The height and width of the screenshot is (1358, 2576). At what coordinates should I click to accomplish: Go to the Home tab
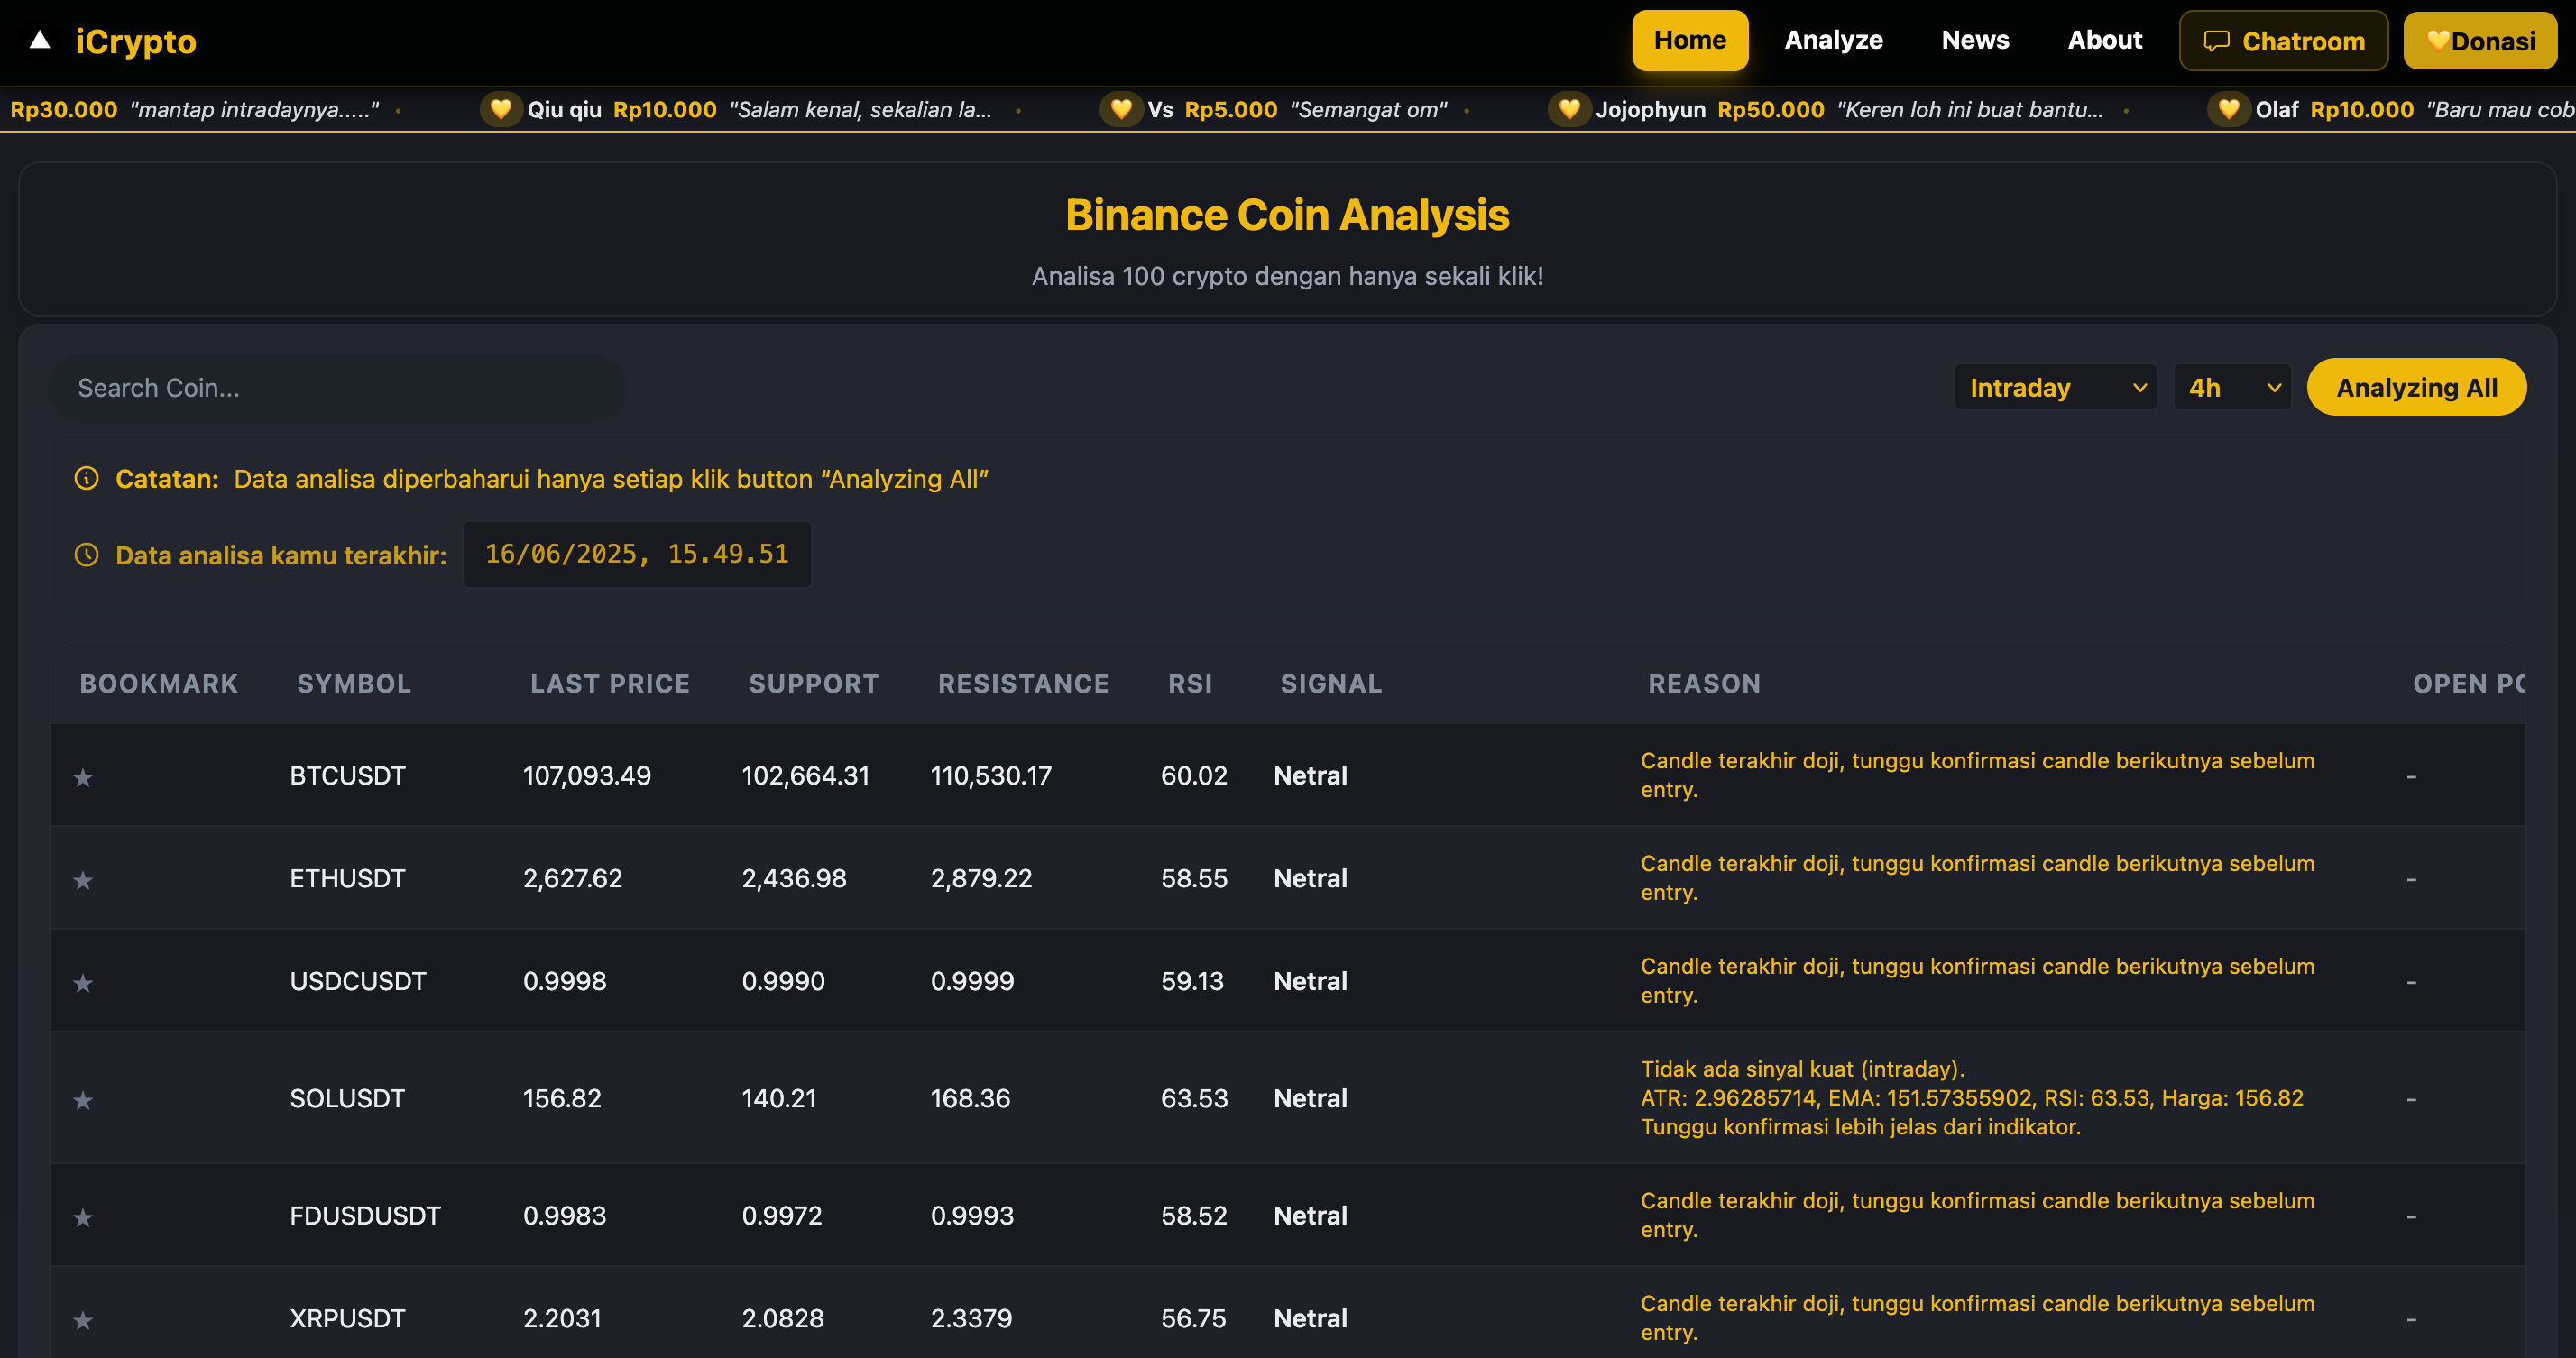point(1690,40)
